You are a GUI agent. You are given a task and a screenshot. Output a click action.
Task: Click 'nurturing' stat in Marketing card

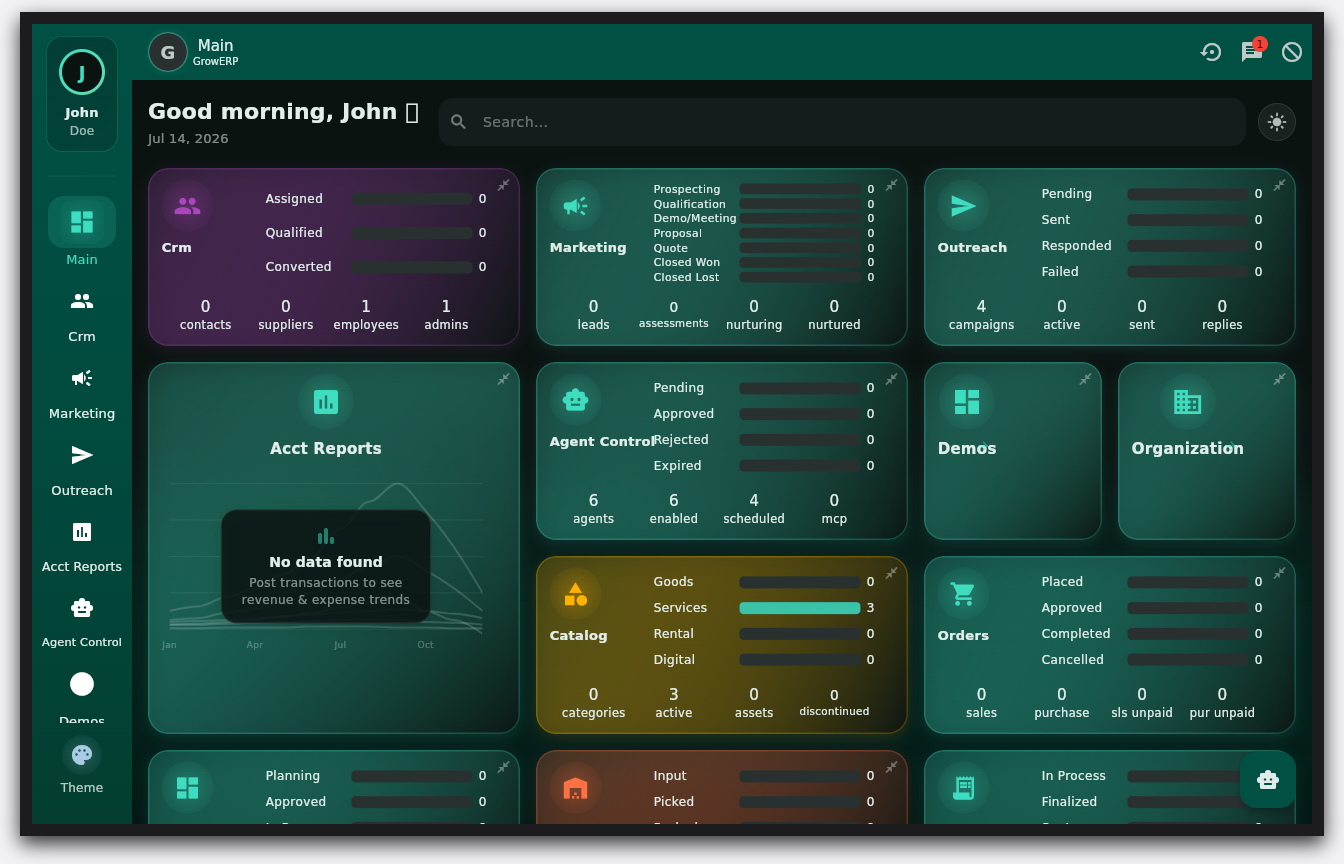(x=754, y=315)
